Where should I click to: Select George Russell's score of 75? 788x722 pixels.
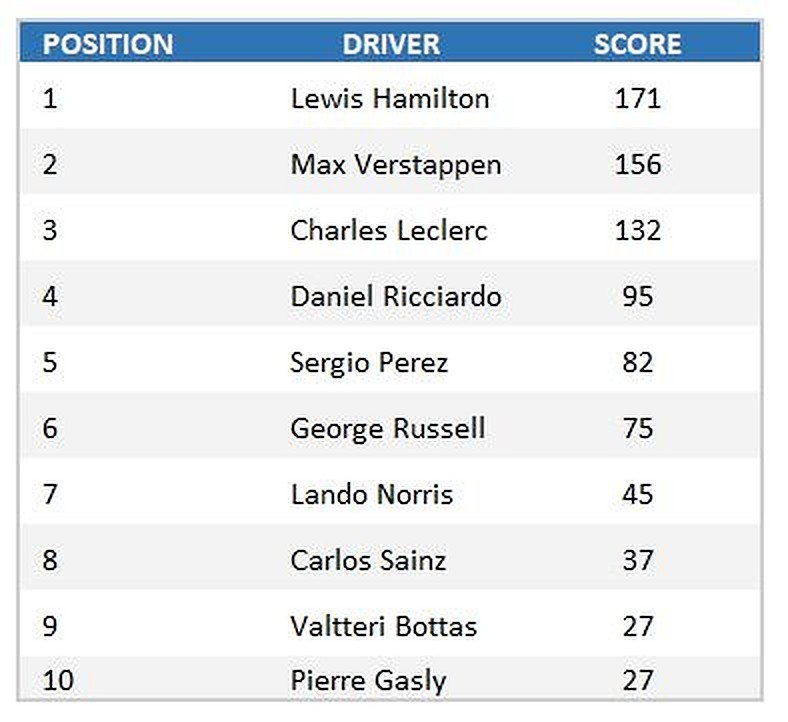pyautogui.click(x=638, y=429)
